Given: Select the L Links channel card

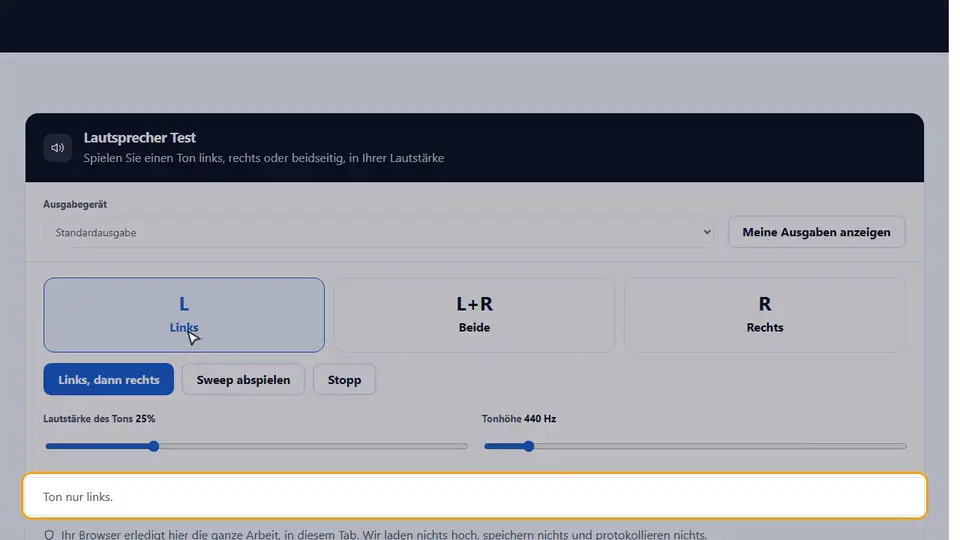Looking at the screenshot, I should pos(184,315).
